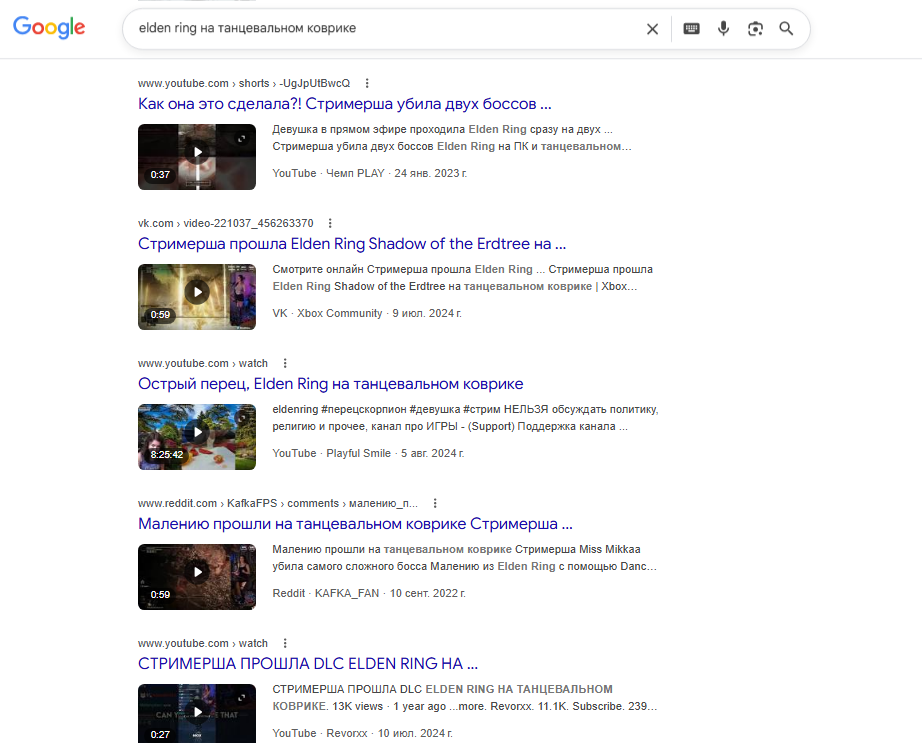The height and width of the screenshot is (743, 922).
Task: Click snippet mentioning Стримерша Miss Mikkaa
Action: point(465,558)
